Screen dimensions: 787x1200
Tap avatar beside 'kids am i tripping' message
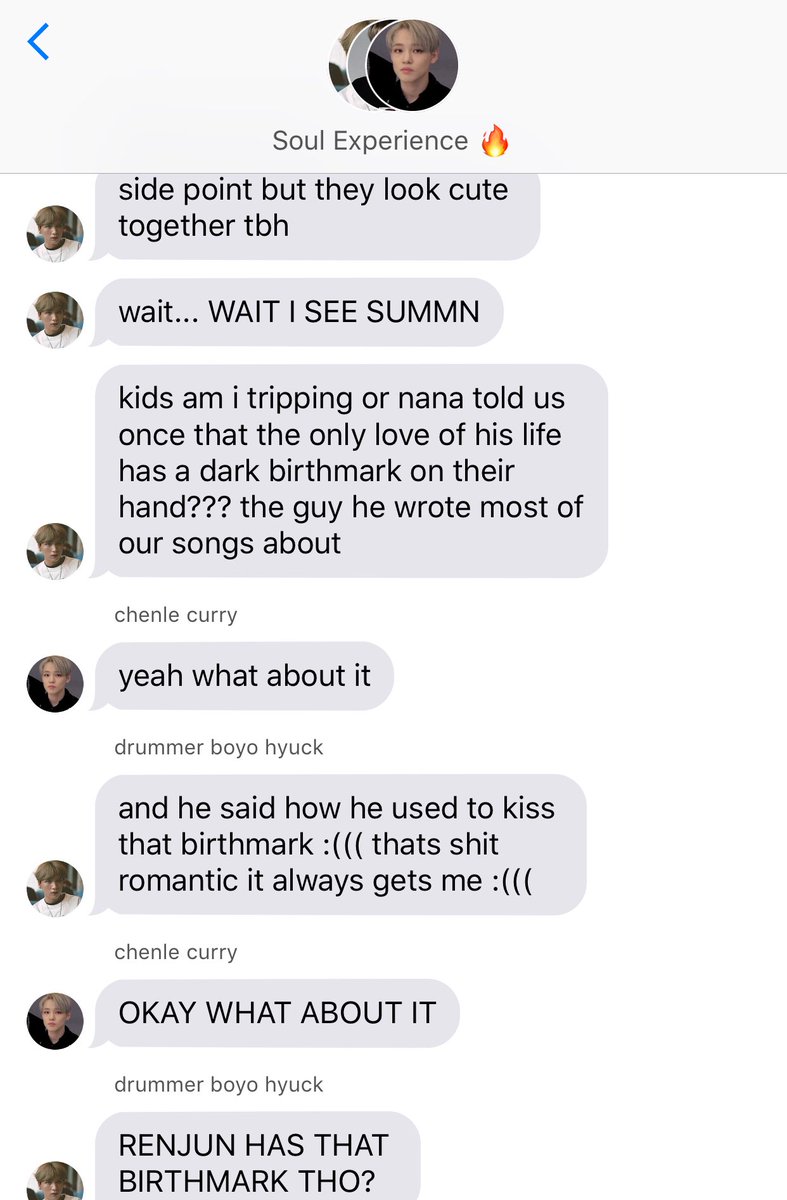[55, 551]
